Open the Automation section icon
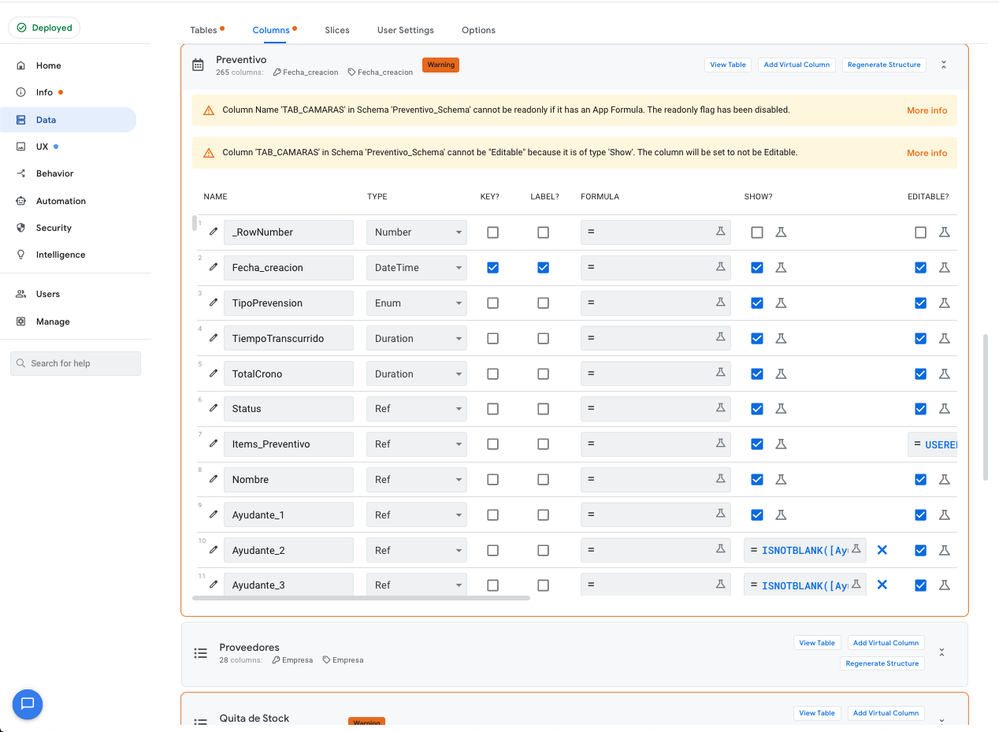The image size is (999, 732). [x=21, y=201]
